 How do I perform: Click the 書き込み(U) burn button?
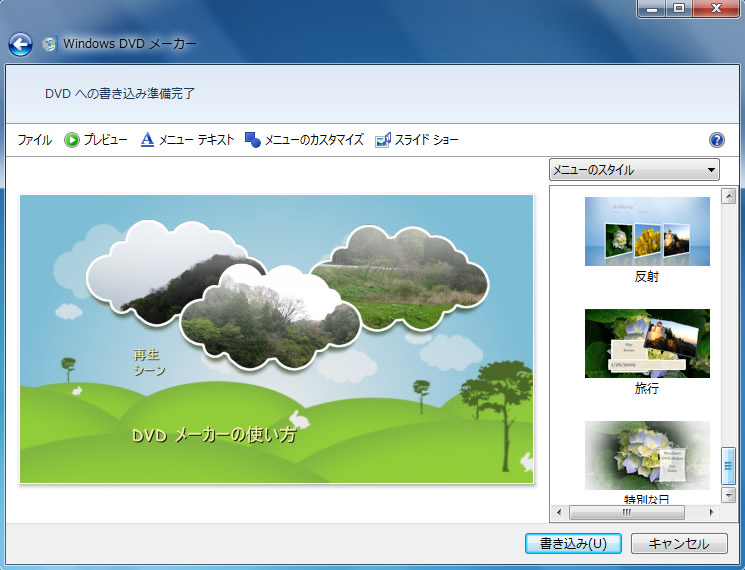pos(573,544)
